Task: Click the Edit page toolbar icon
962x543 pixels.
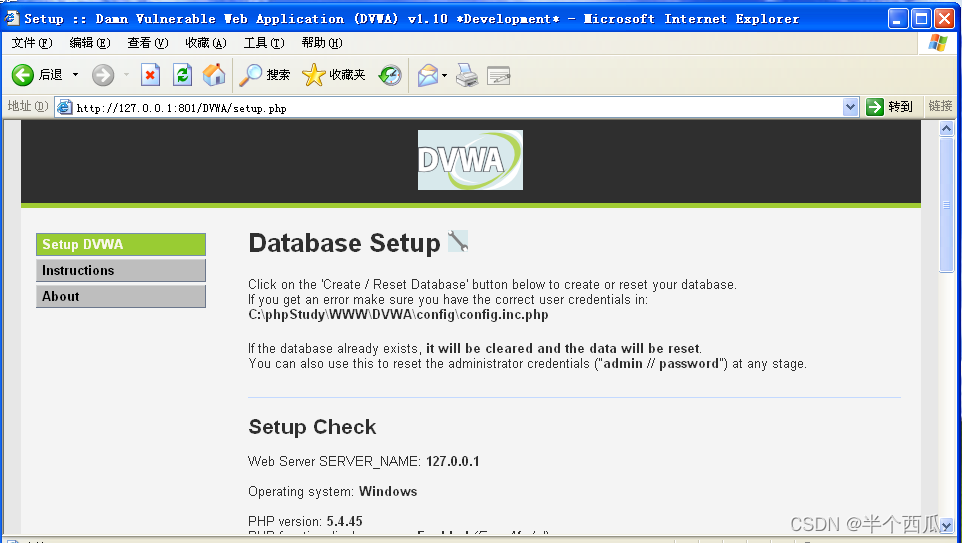Action: pyautogui.click(x=498, y=75)
